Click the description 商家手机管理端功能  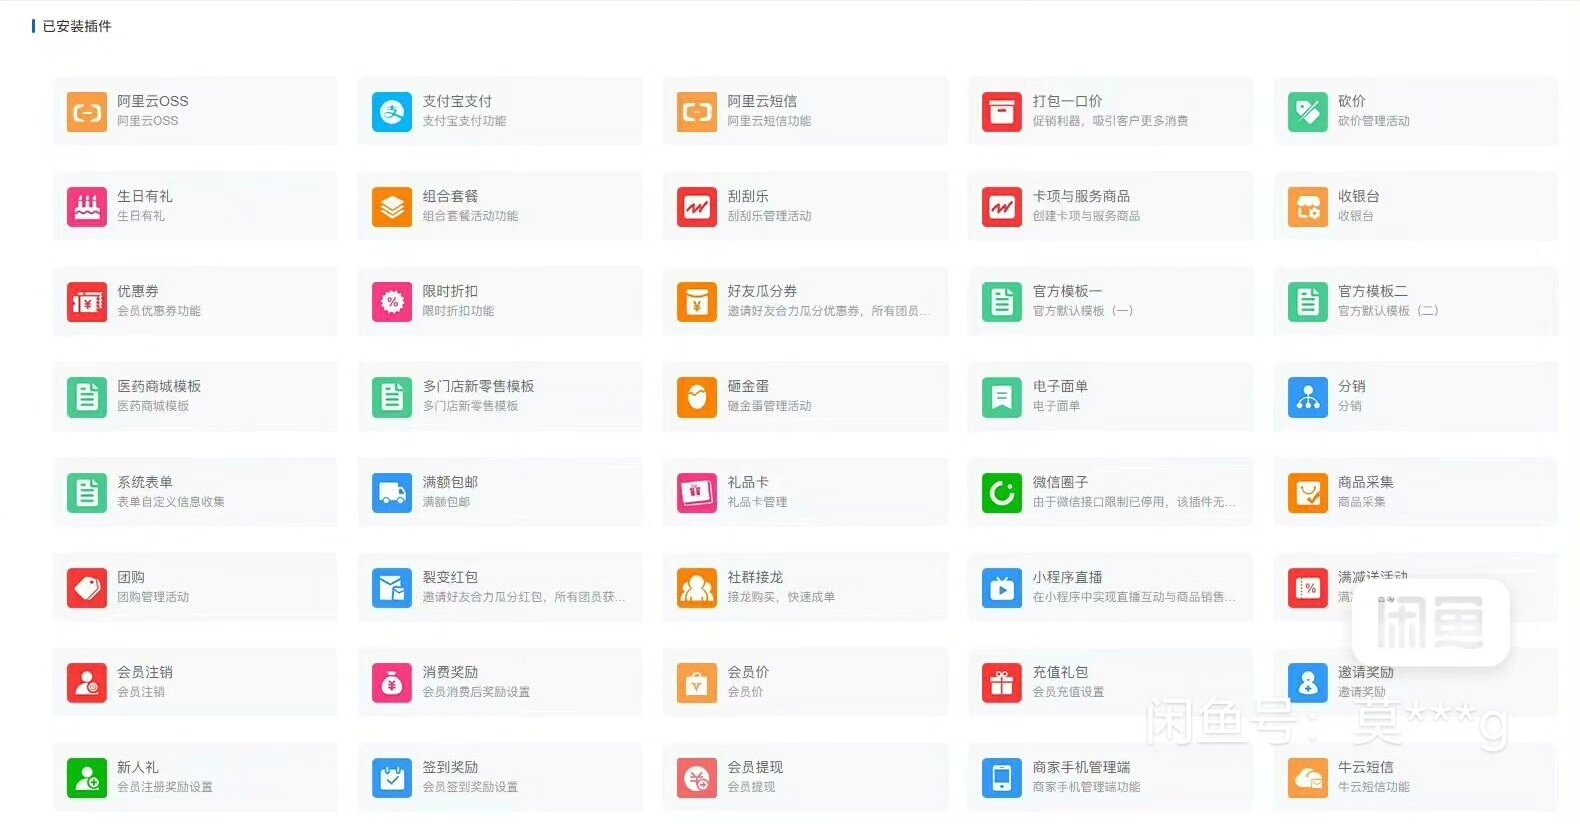pos(1087,787)
